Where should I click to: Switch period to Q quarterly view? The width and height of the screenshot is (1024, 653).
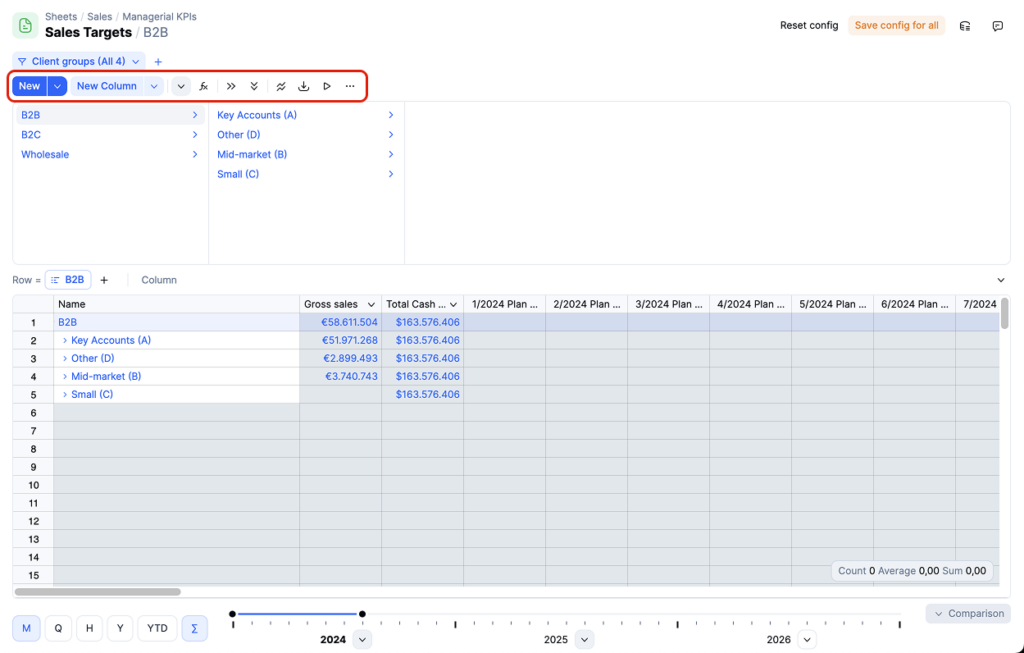pos(58,628)
